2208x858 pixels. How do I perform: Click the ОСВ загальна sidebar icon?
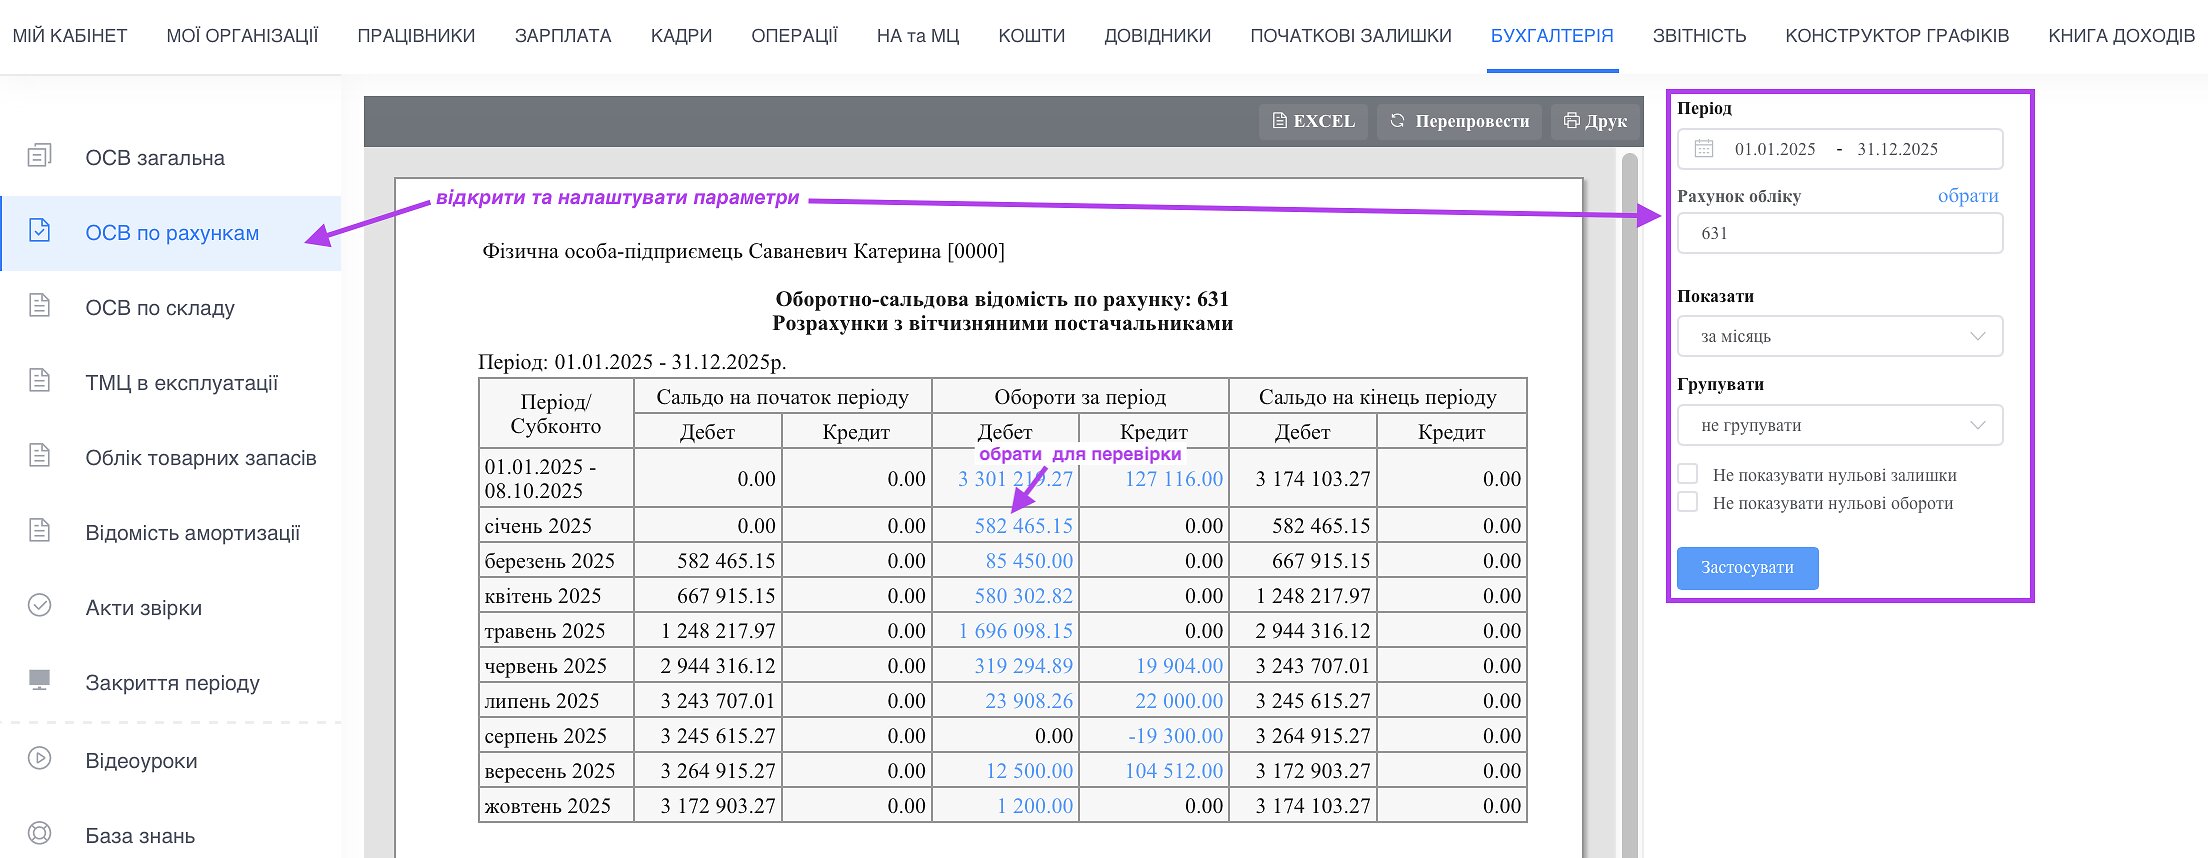click(39, 156)
